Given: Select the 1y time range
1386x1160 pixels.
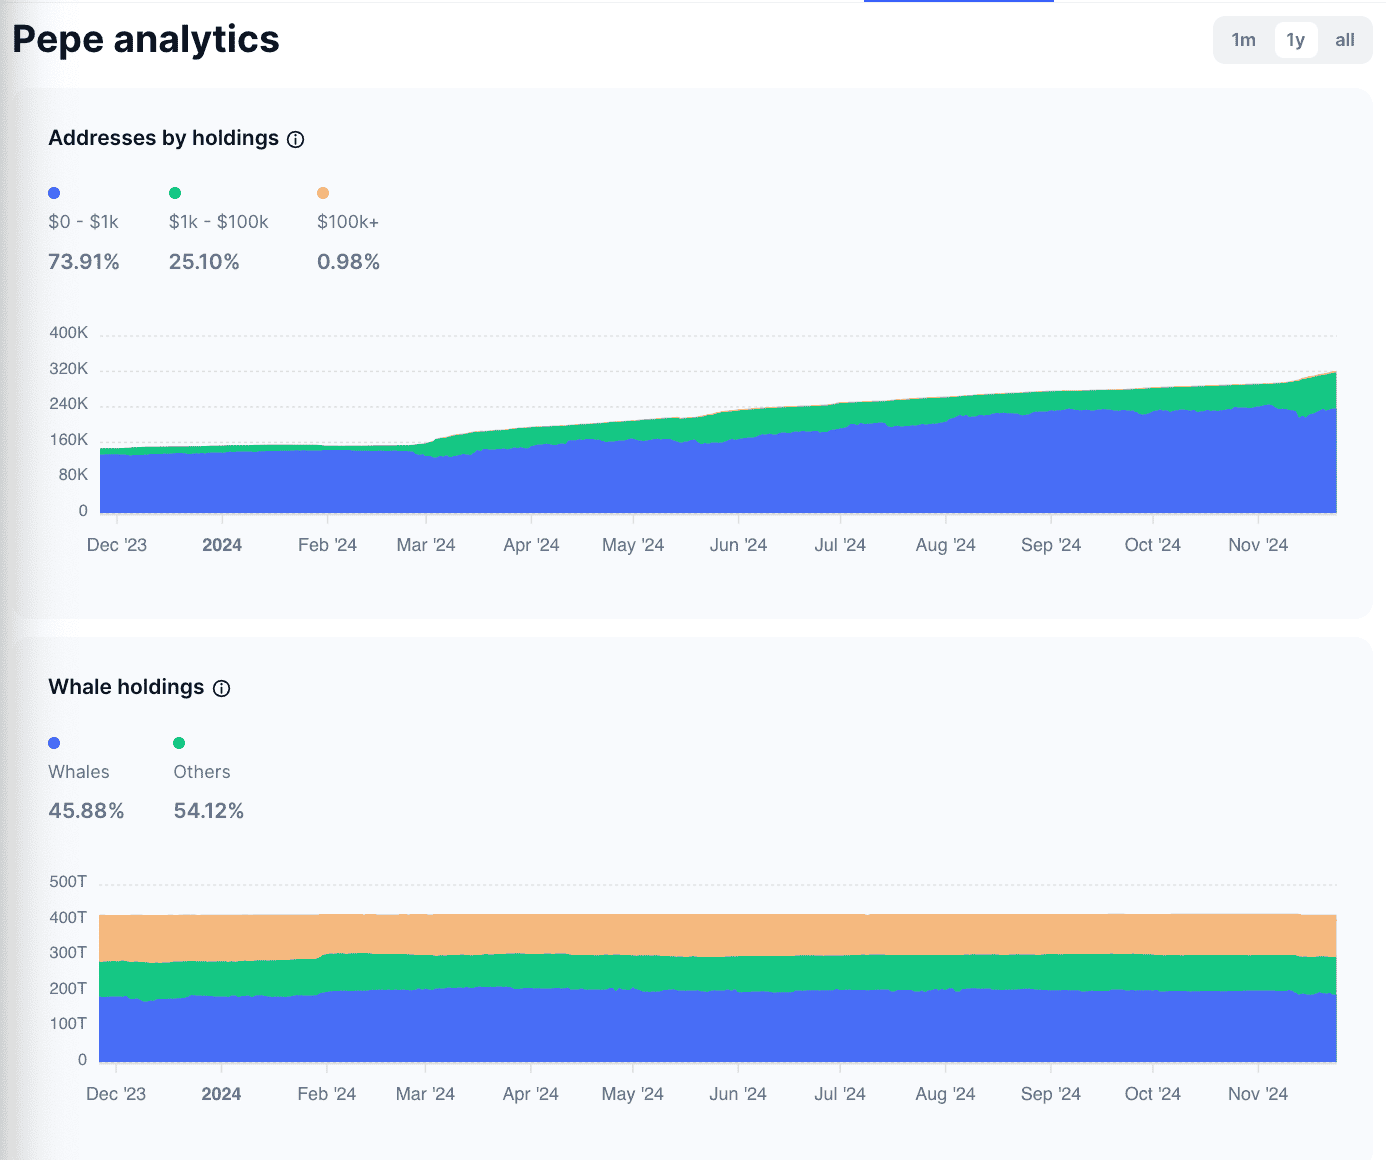Looking at the screenshot, I should [1295, 40].
